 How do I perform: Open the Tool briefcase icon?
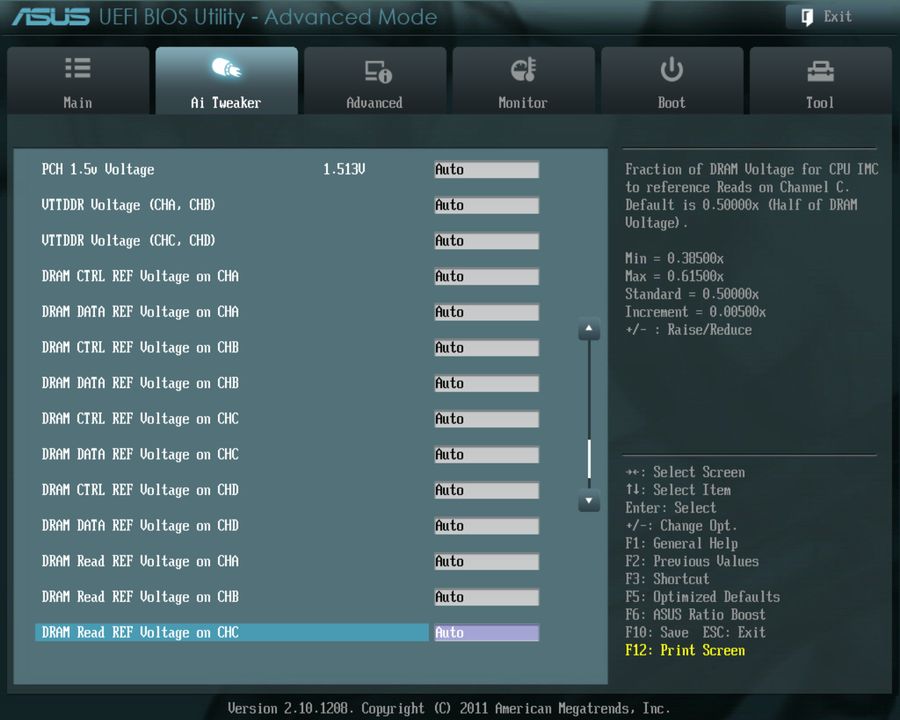(820, 68)
